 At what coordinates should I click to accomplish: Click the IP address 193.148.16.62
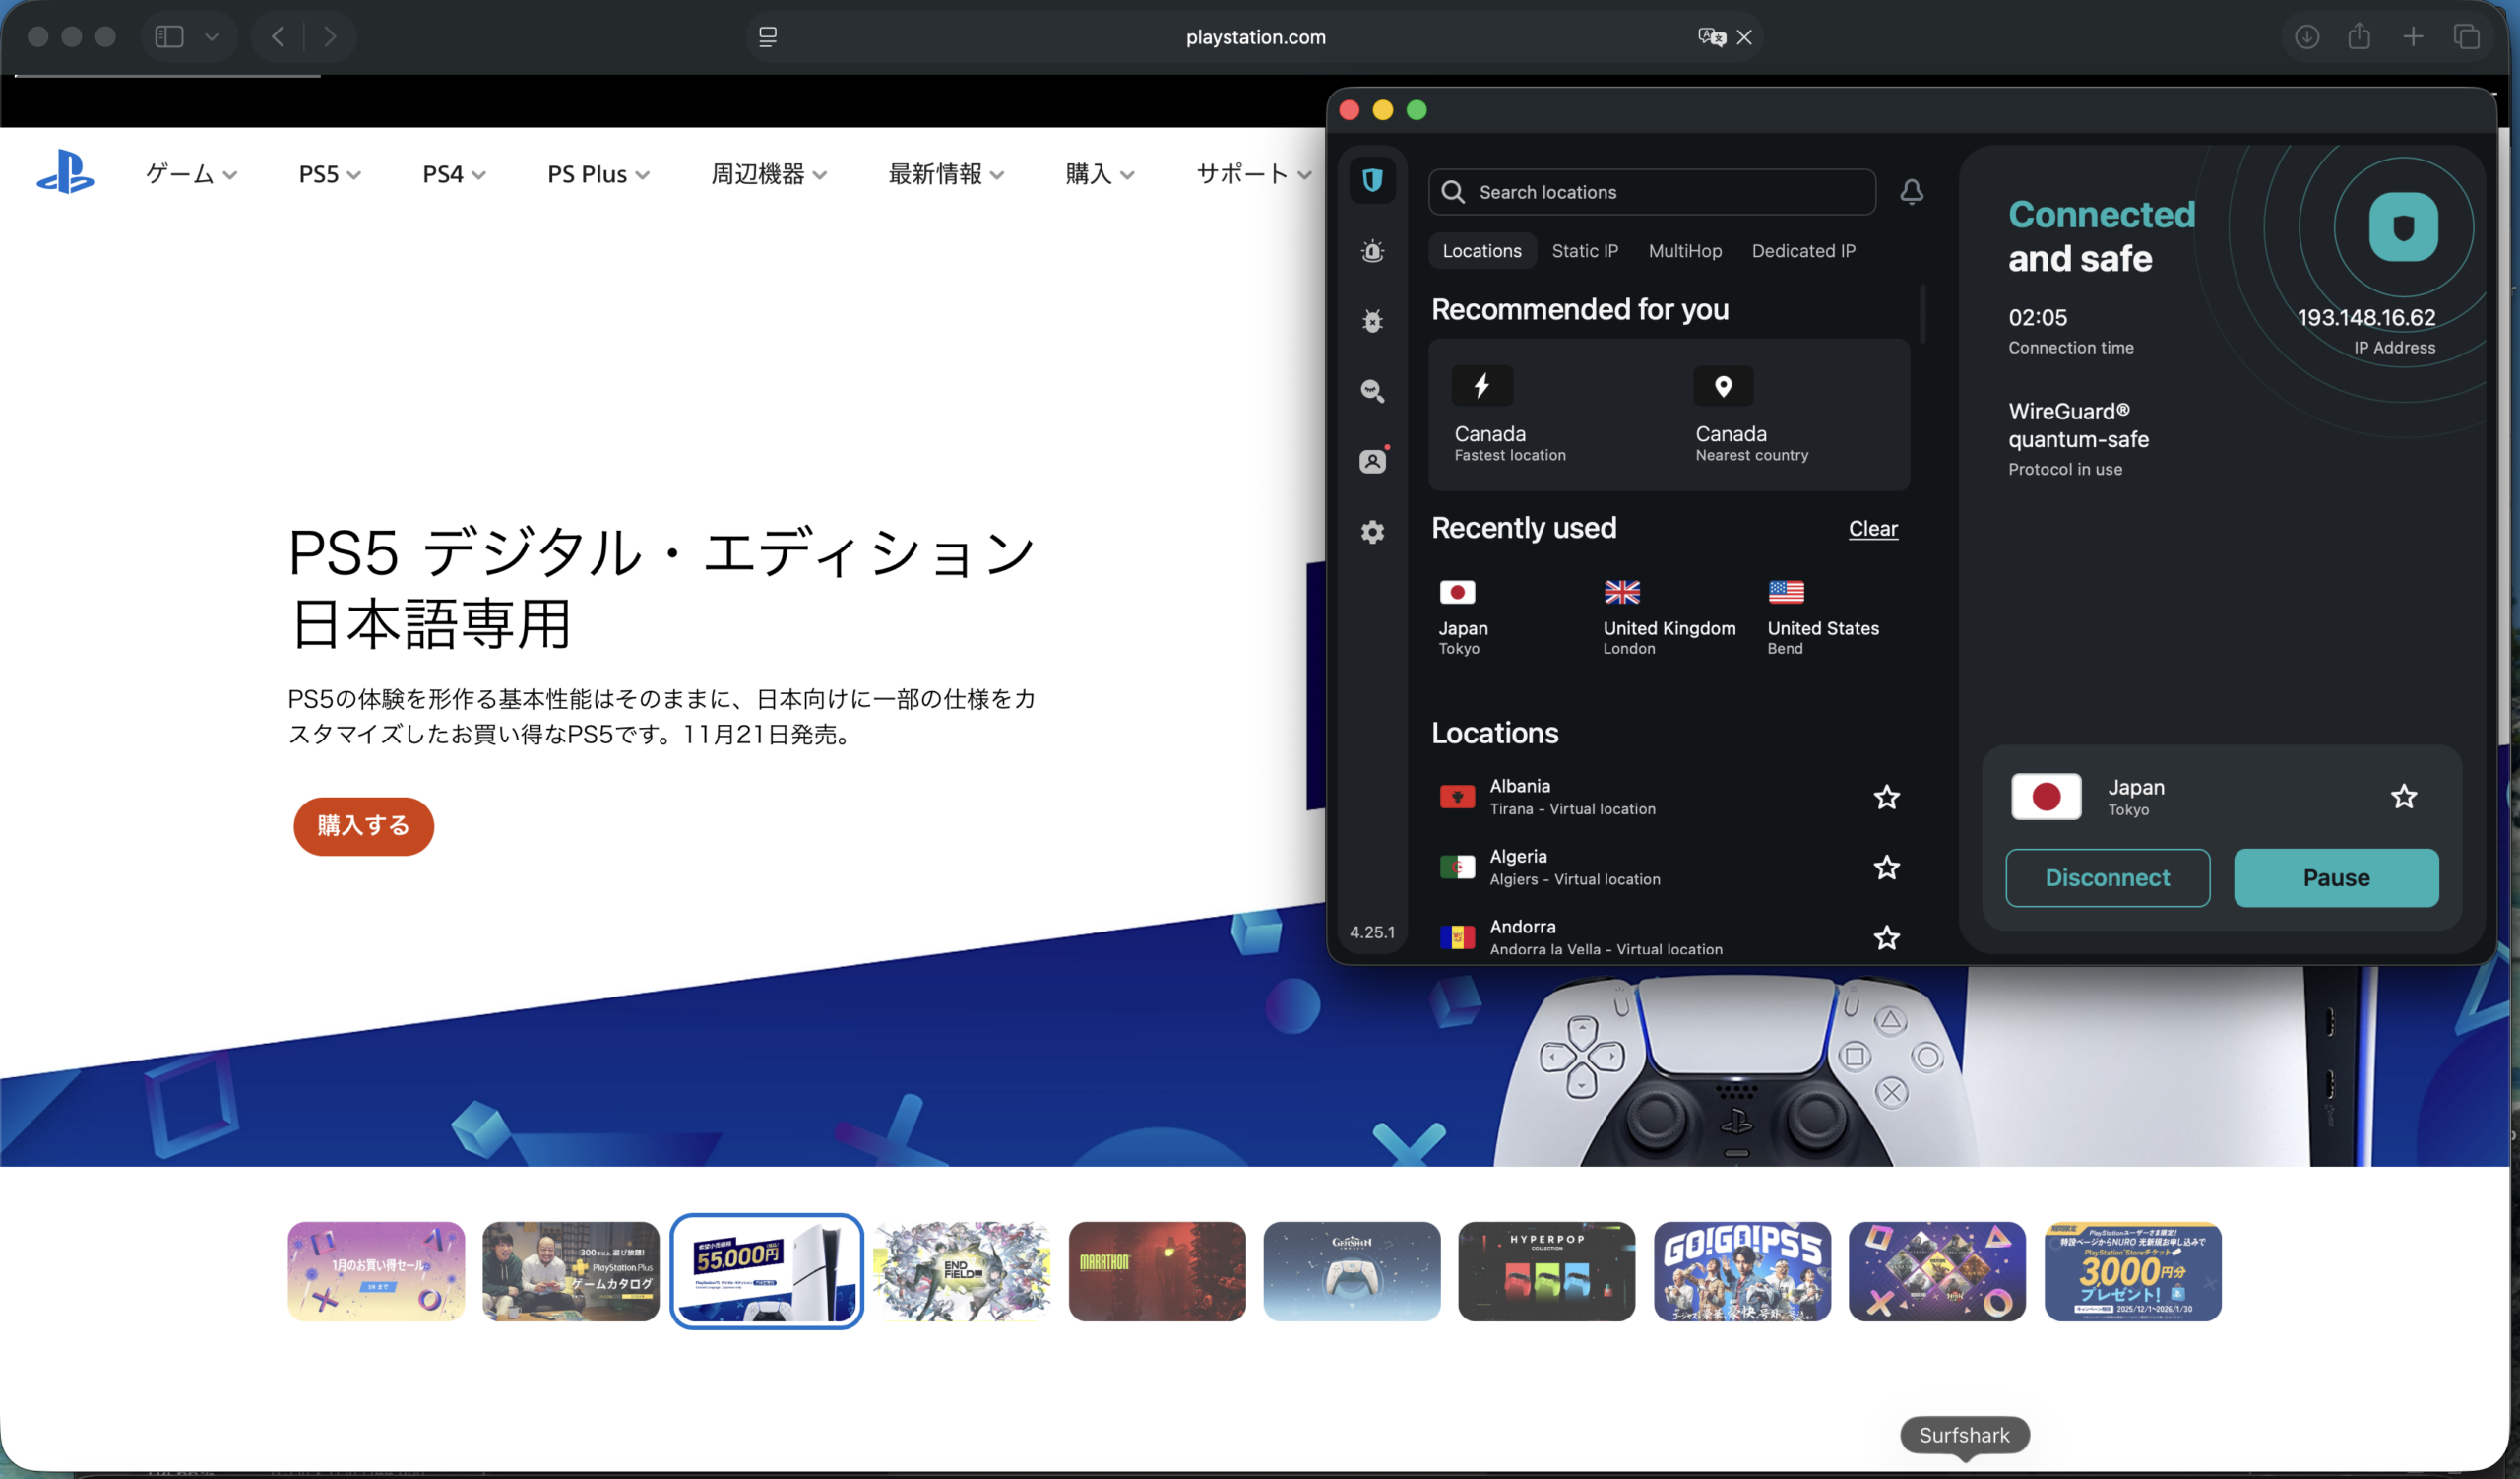pyautogui.click(x=2365, y=318)
